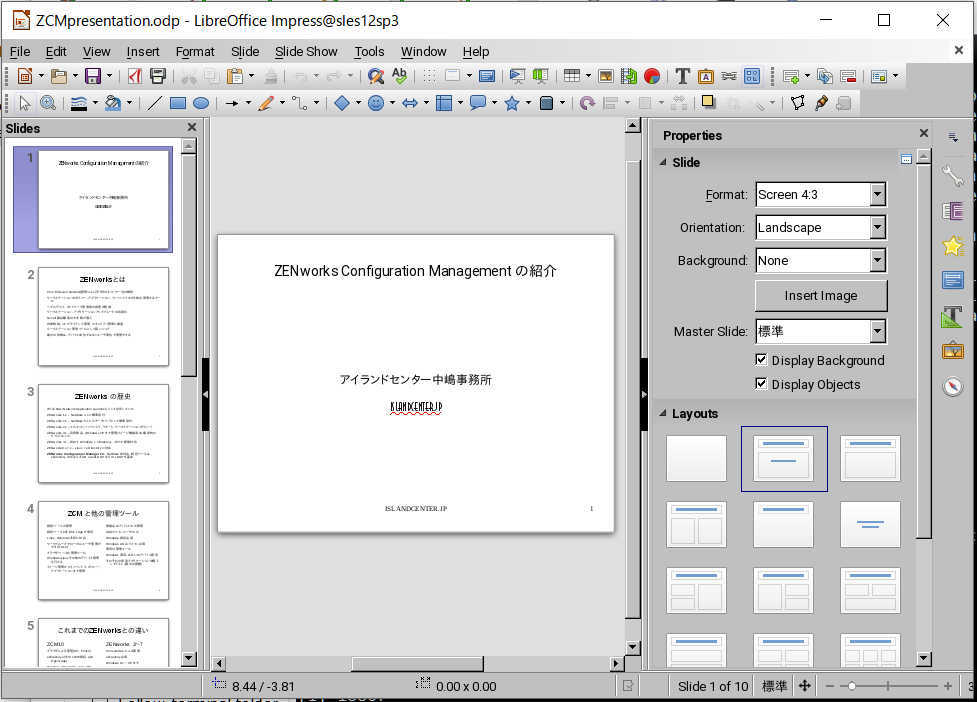Insert a table with grid icon
The height and width of the screenshot is (702, 977).
571,76
